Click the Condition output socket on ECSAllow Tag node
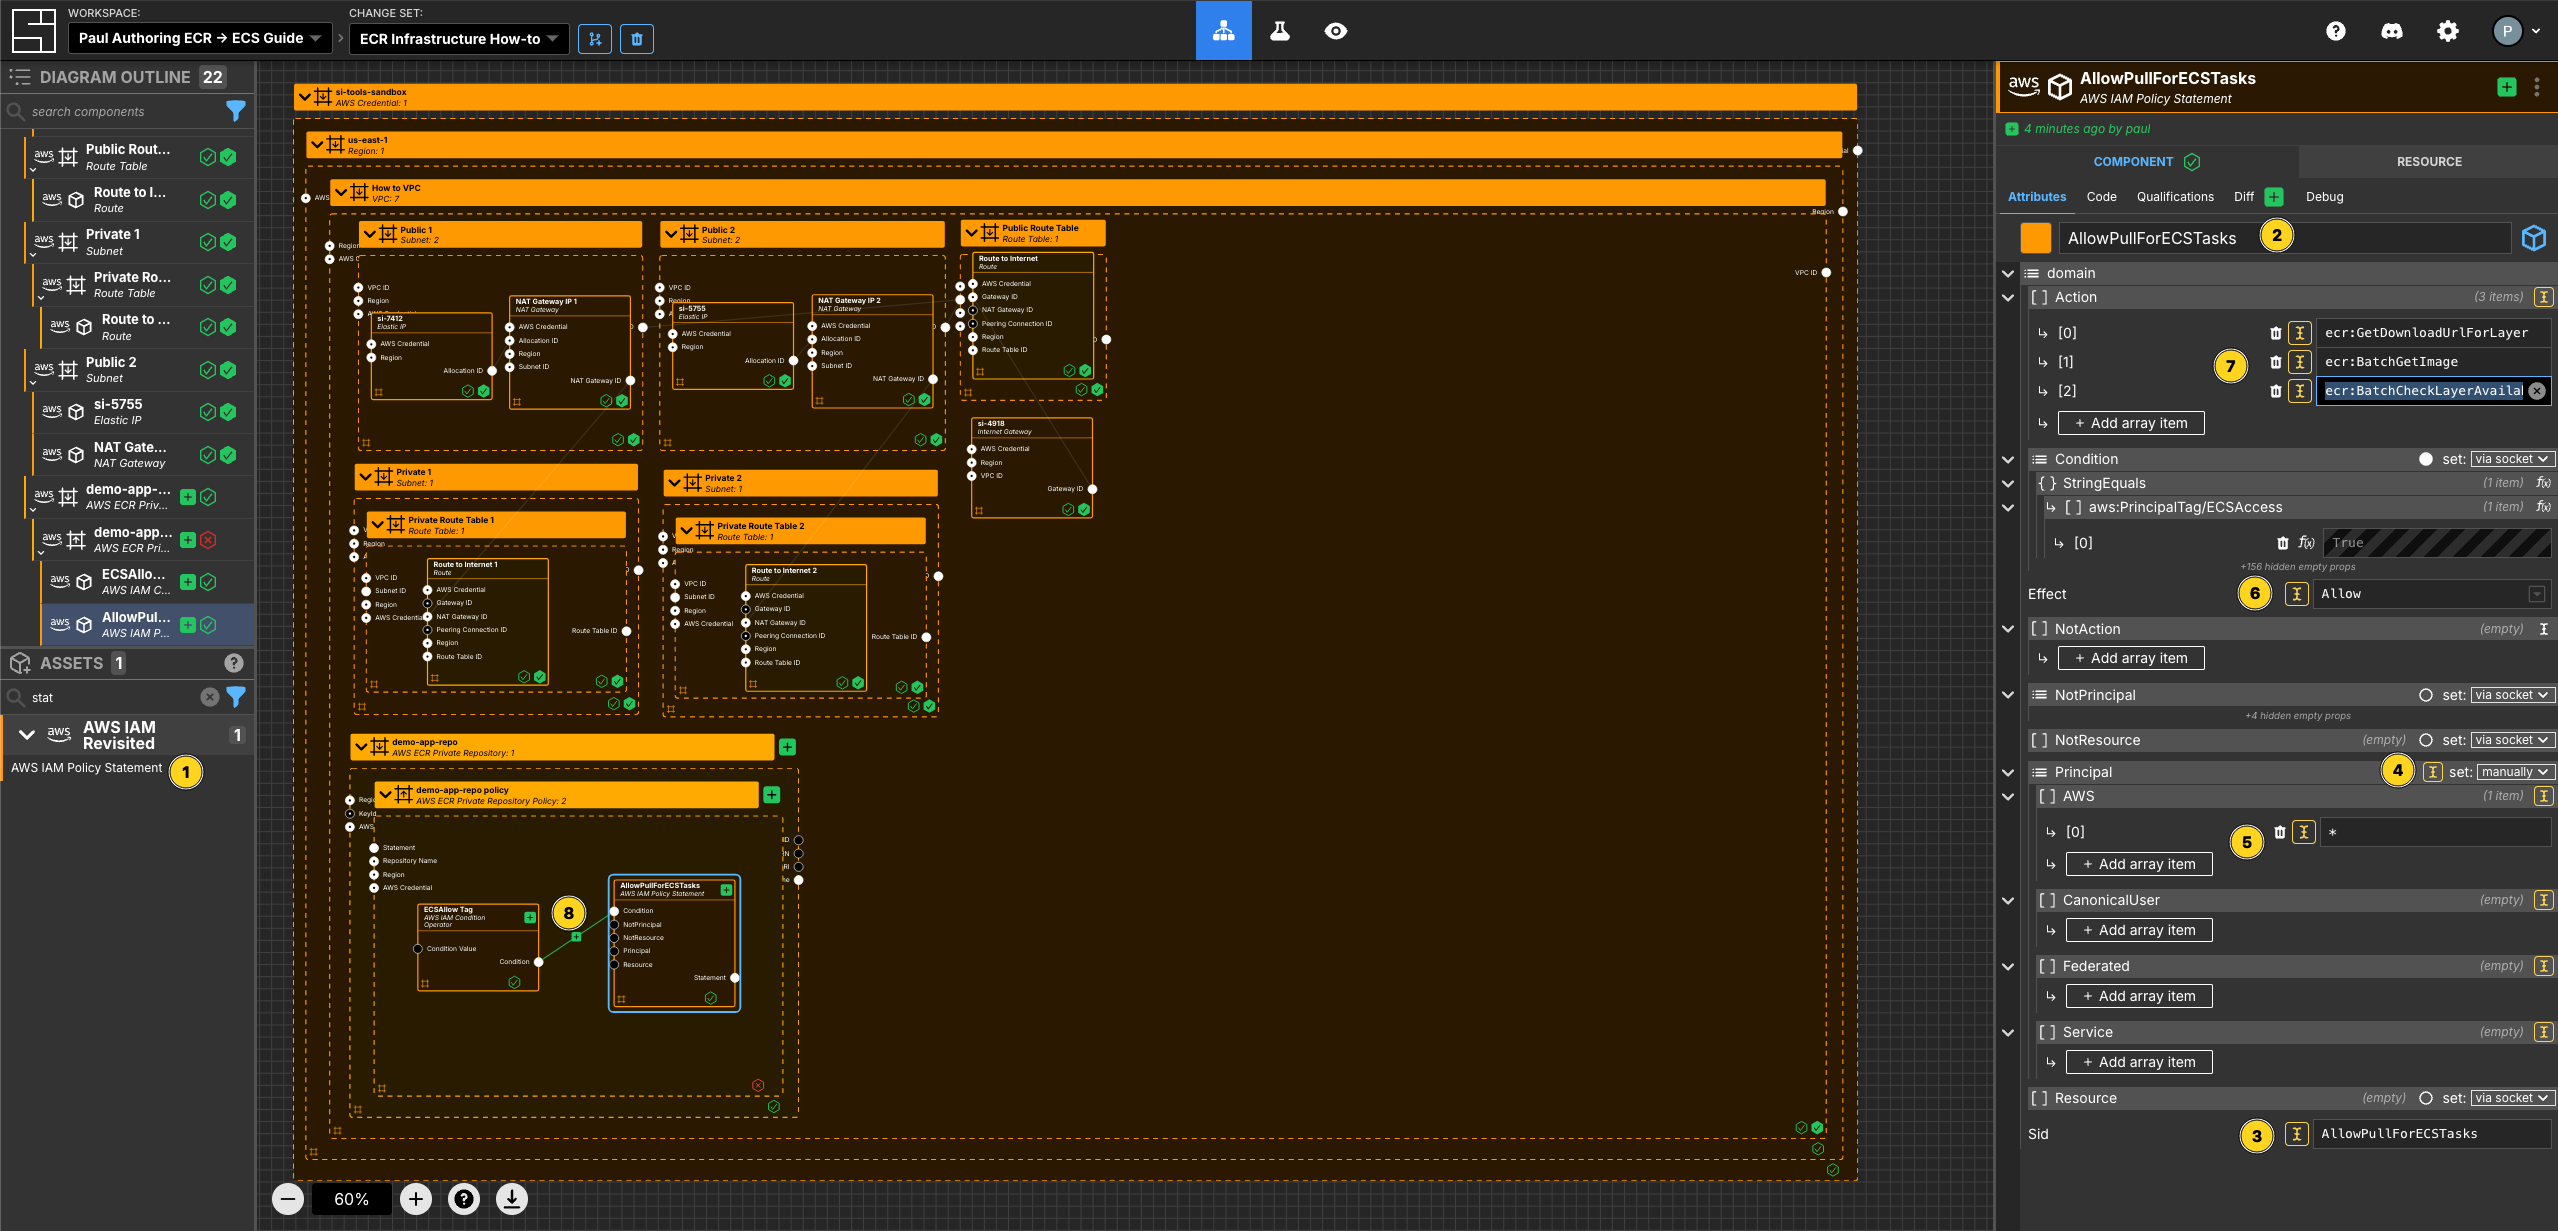This screenshot has width=2558, height=1231. pos(538,962)
